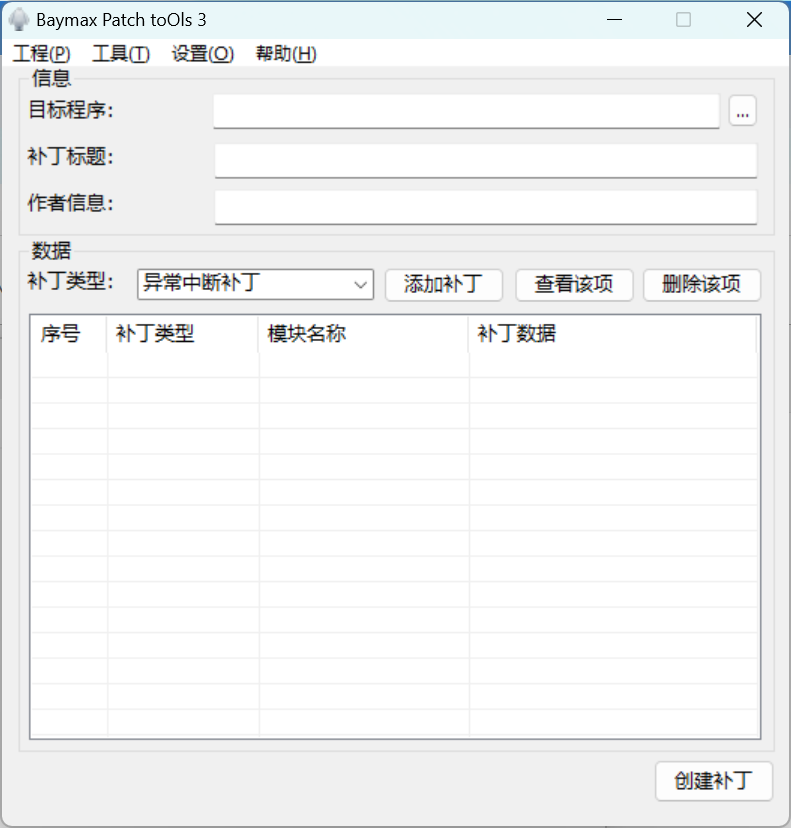The width and height of the screenshot is (791, 828).
Task: Close the Baymax Patch toOls window
Action: point(755,20)
